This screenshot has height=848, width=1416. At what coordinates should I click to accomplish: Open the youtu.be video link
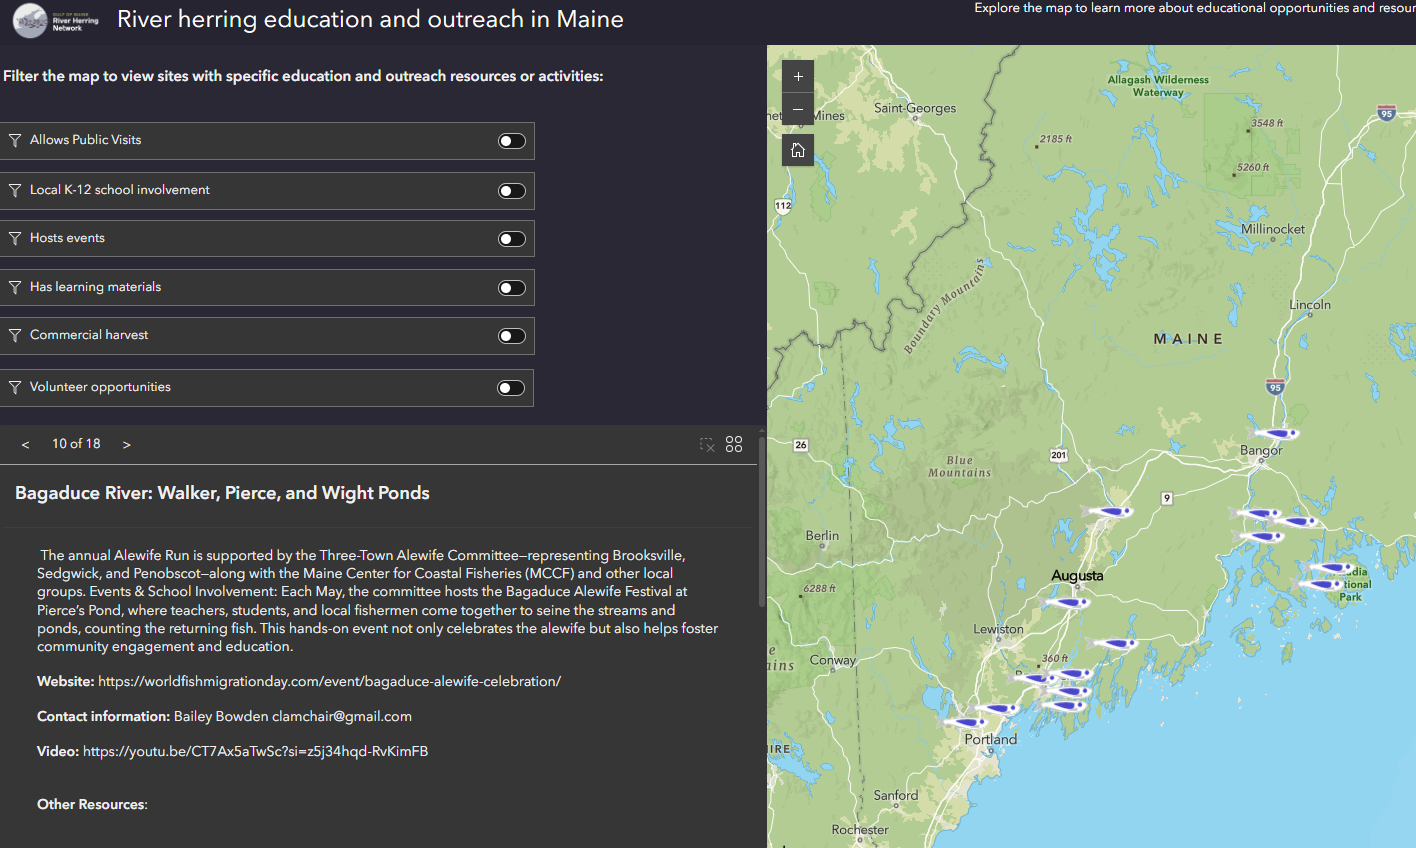(255, 751)
